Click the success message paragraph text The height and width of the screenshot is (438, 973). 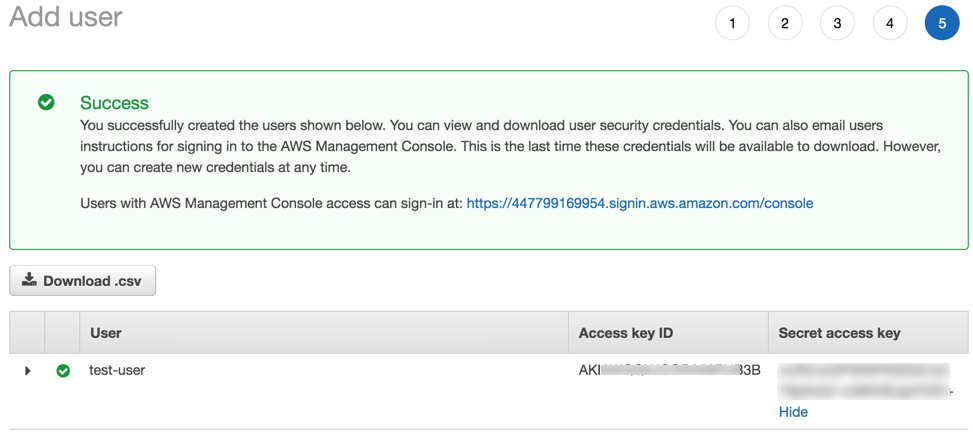click(x=510, y=146)
